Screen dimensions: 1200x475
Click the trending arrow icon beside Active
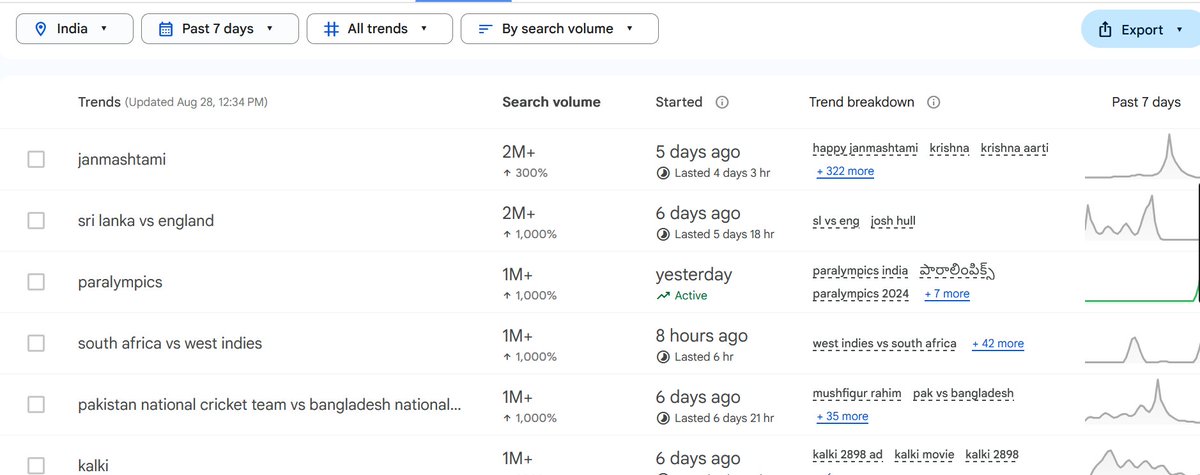pos(663,296)
